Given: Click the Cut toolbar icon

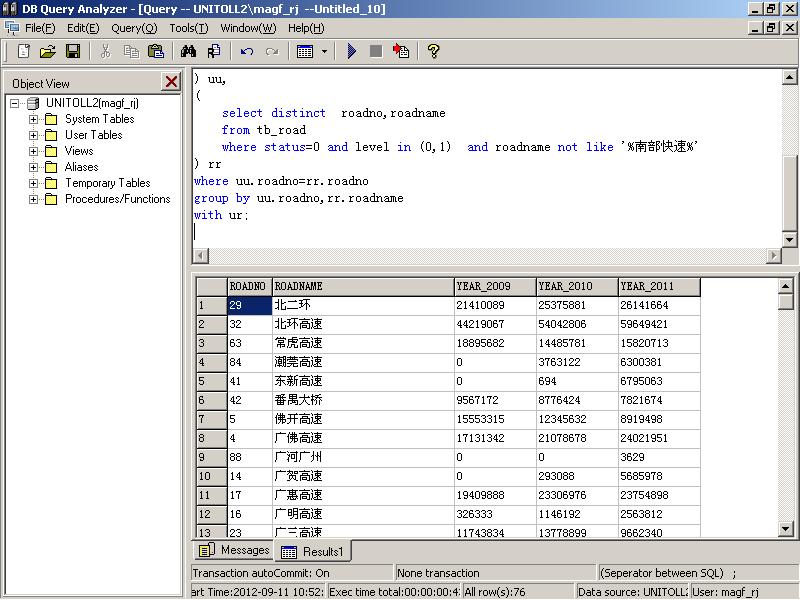Looking at the screenshot, I should 108,51.
